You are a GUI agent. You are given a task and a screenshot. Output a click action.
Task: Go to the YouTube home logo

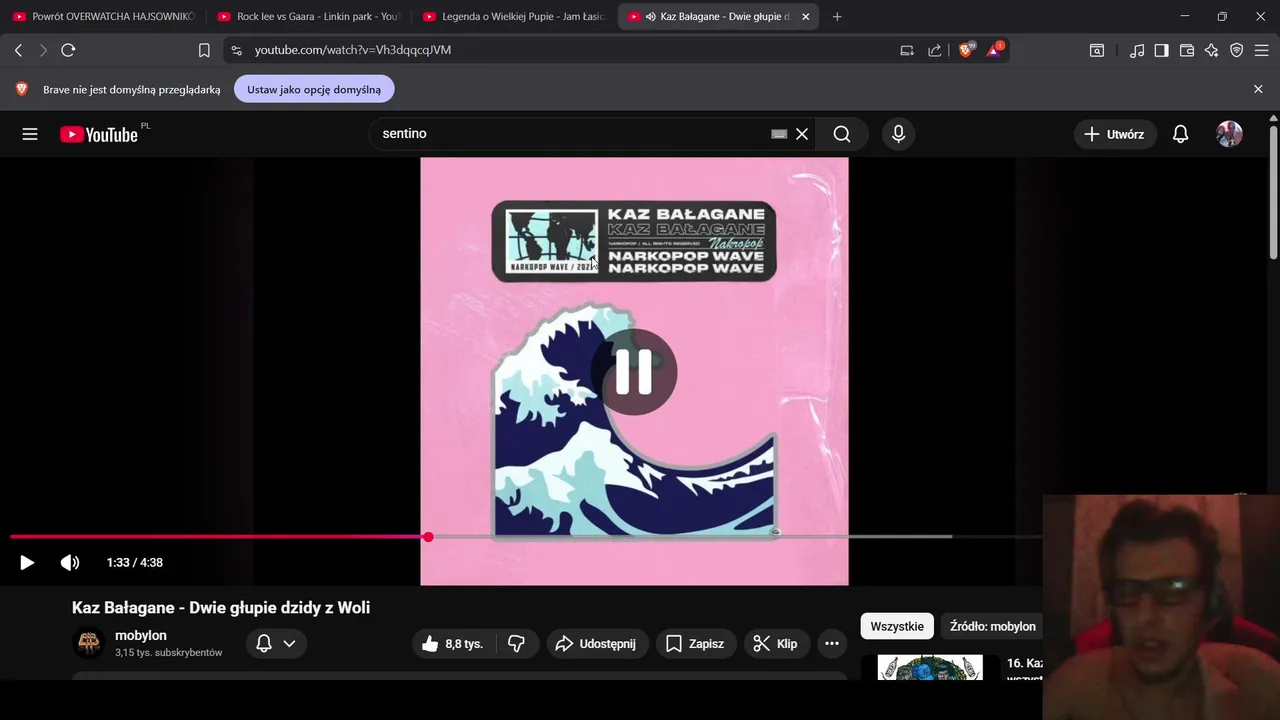pyautogui.click(x=99, y=134)
